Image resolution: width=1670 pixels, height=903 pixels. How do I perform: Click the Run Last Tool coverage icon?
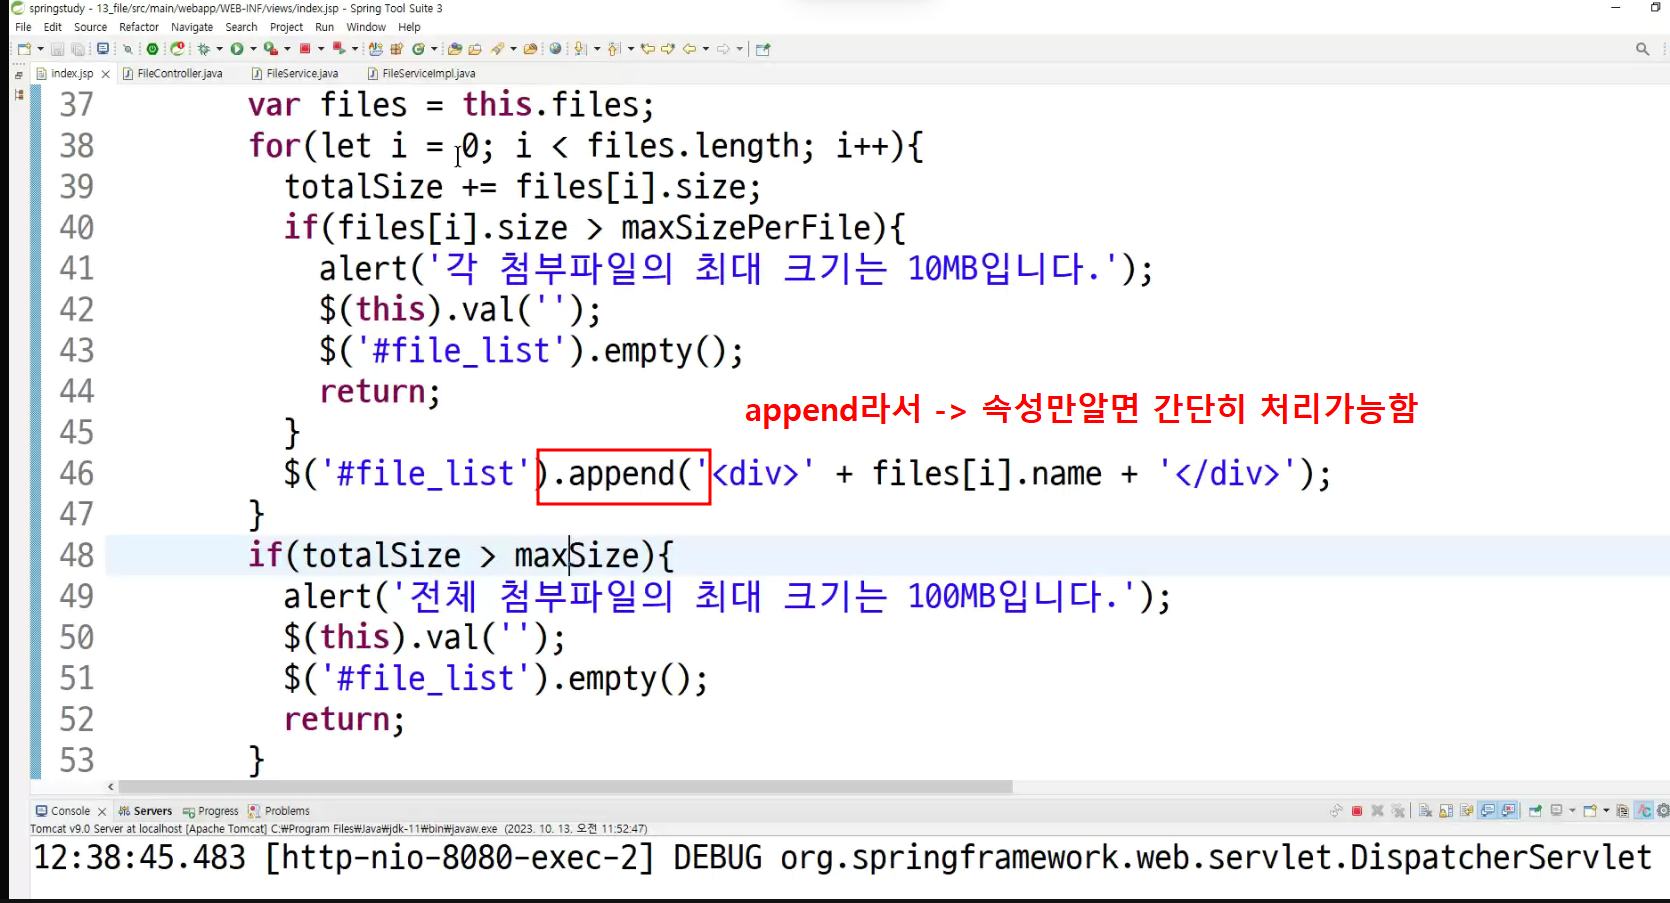271,49
